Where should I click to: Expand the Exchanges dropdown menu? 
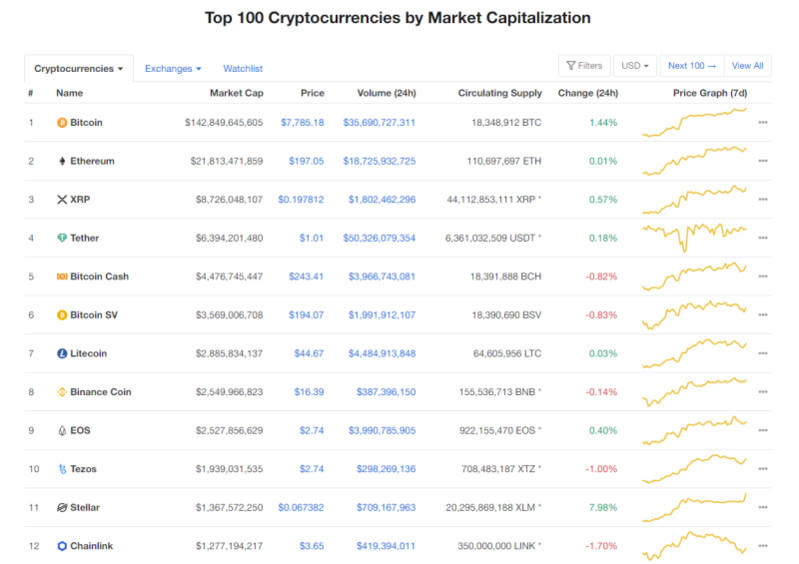173,69
